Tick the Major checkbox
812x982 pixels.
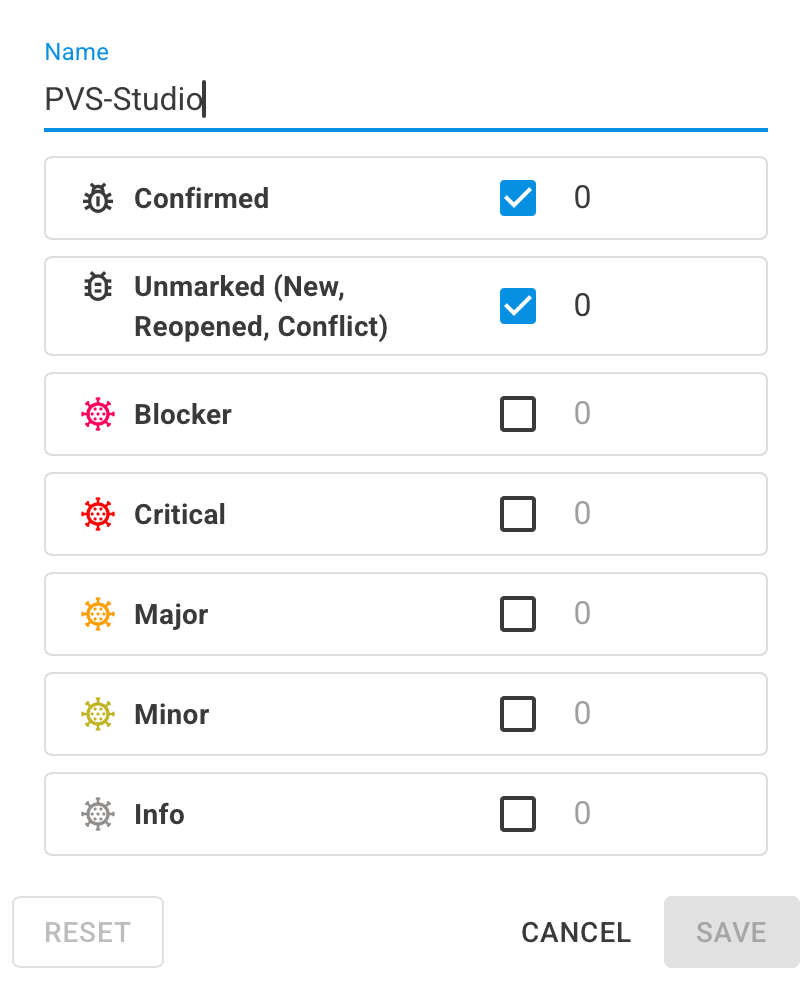click(x=518, y=614)
